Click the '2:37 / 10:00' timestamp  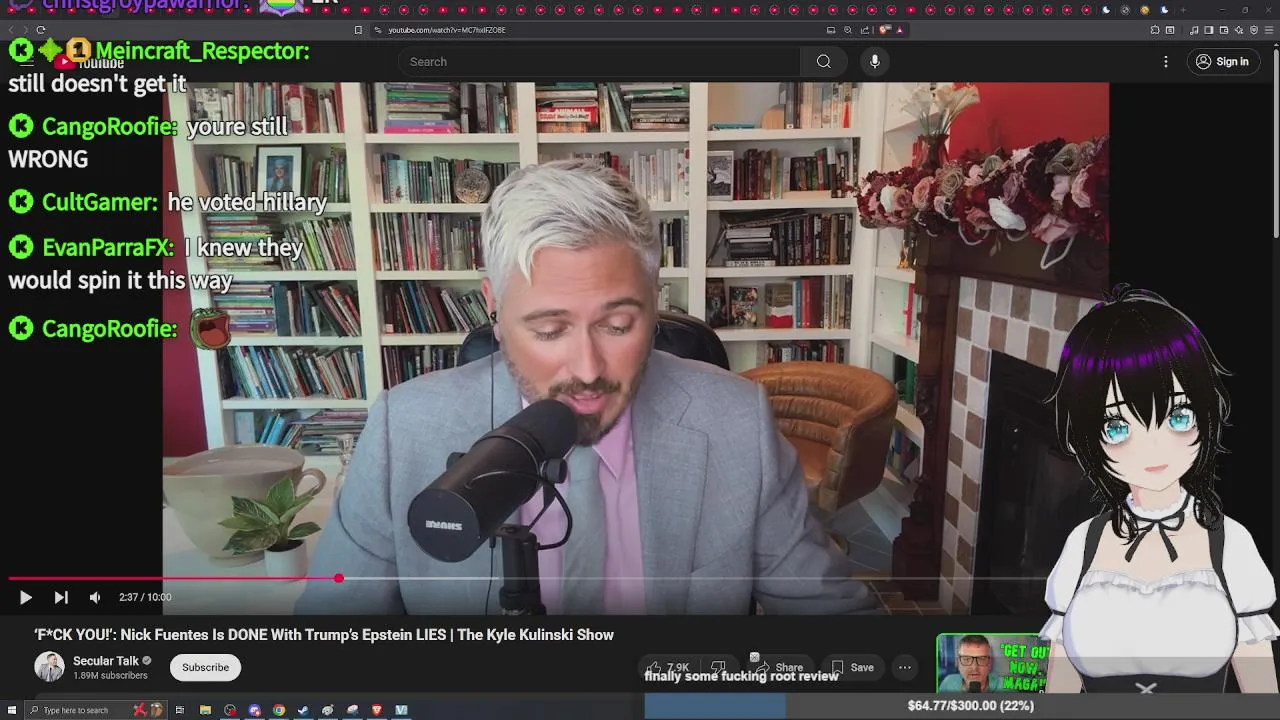pyautogui.click(x=145, y=597)
